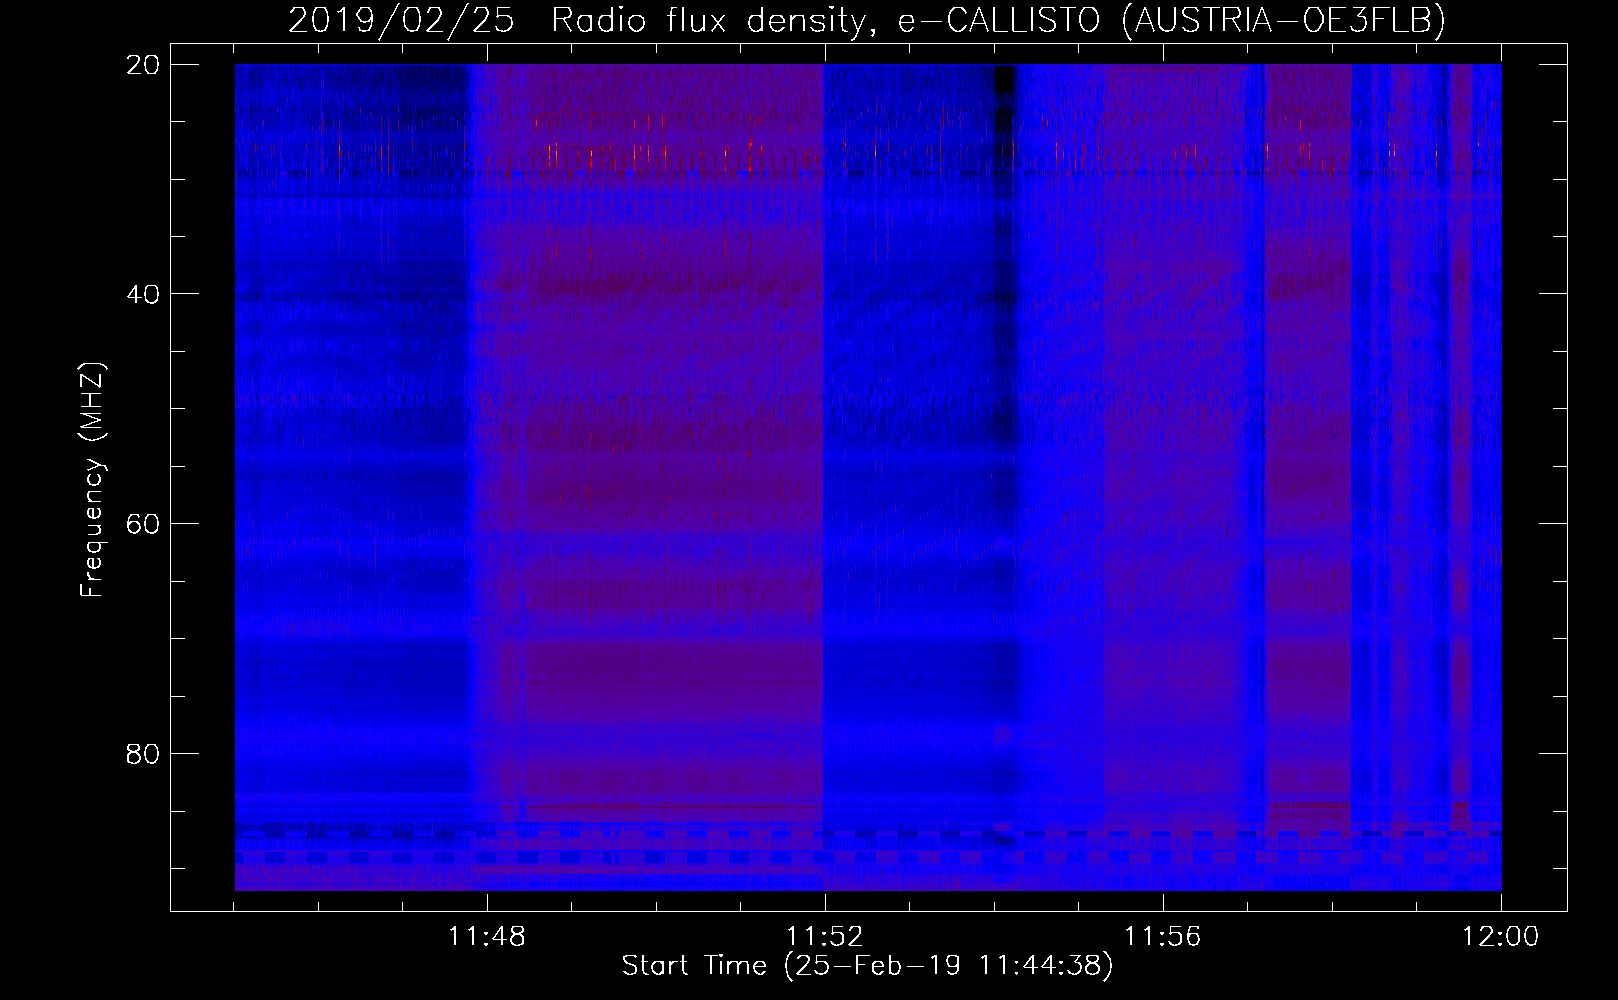This screenshot has height=1000, width=1618.
Task: Click the 20 frequency tick label
Action: pyautogui.click(x=143, y=64)
